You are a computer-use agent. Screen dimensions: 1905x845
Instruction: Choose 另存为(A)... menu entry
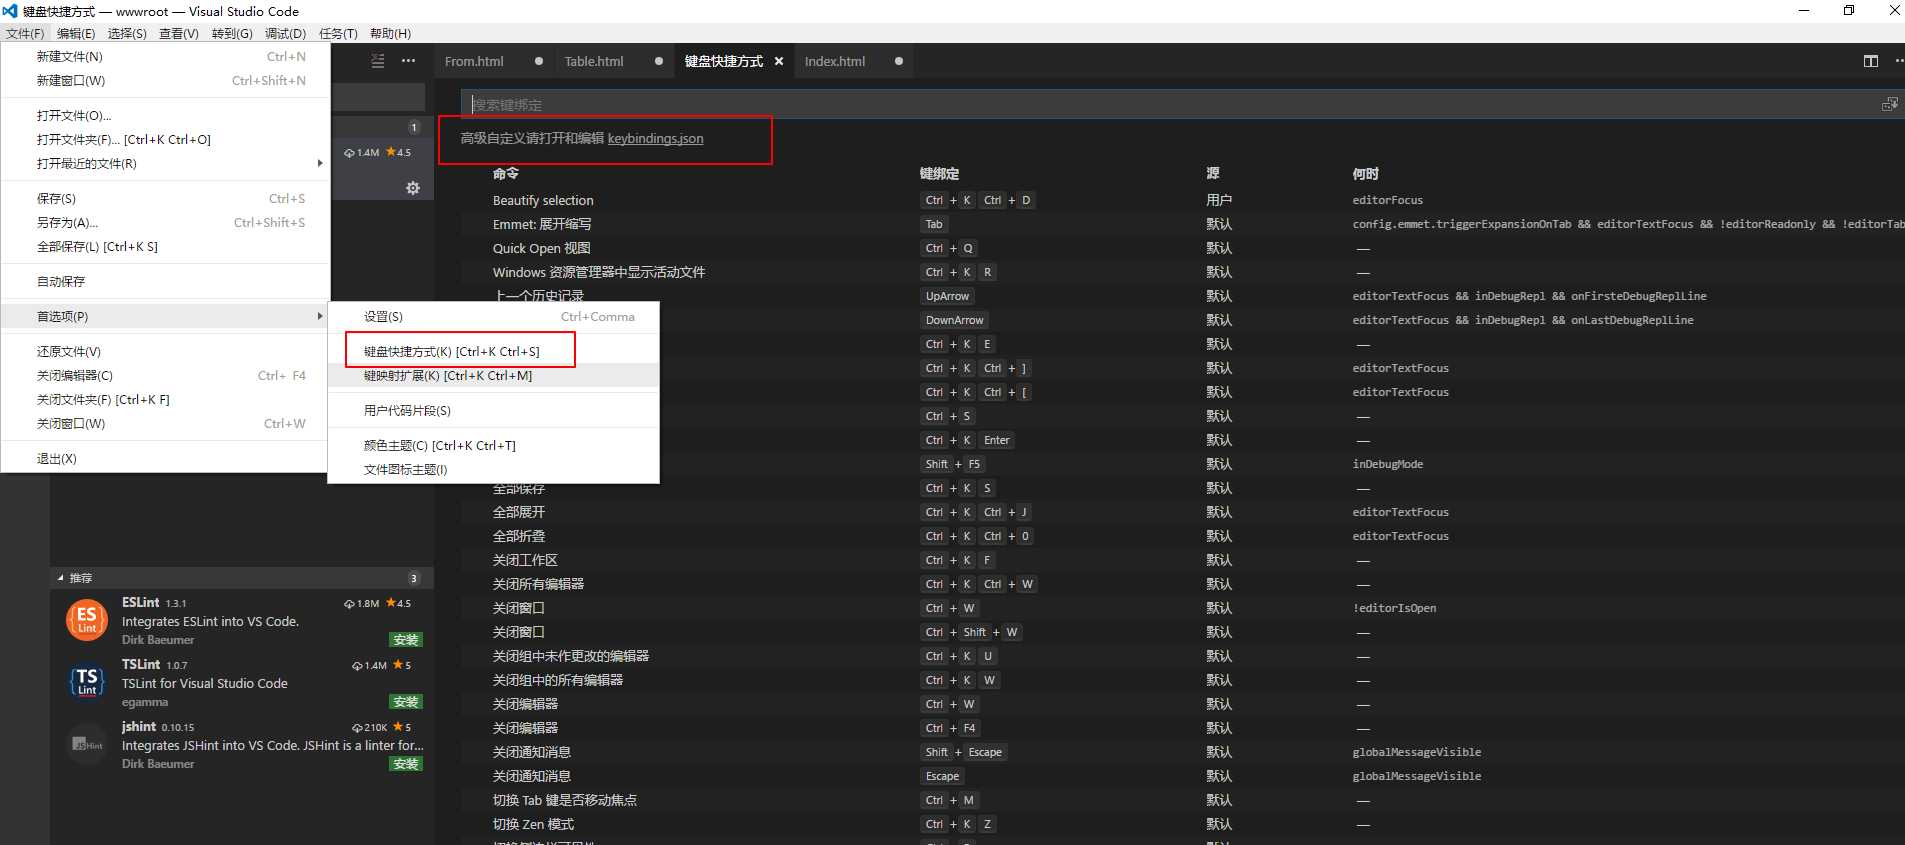[165, 222]
